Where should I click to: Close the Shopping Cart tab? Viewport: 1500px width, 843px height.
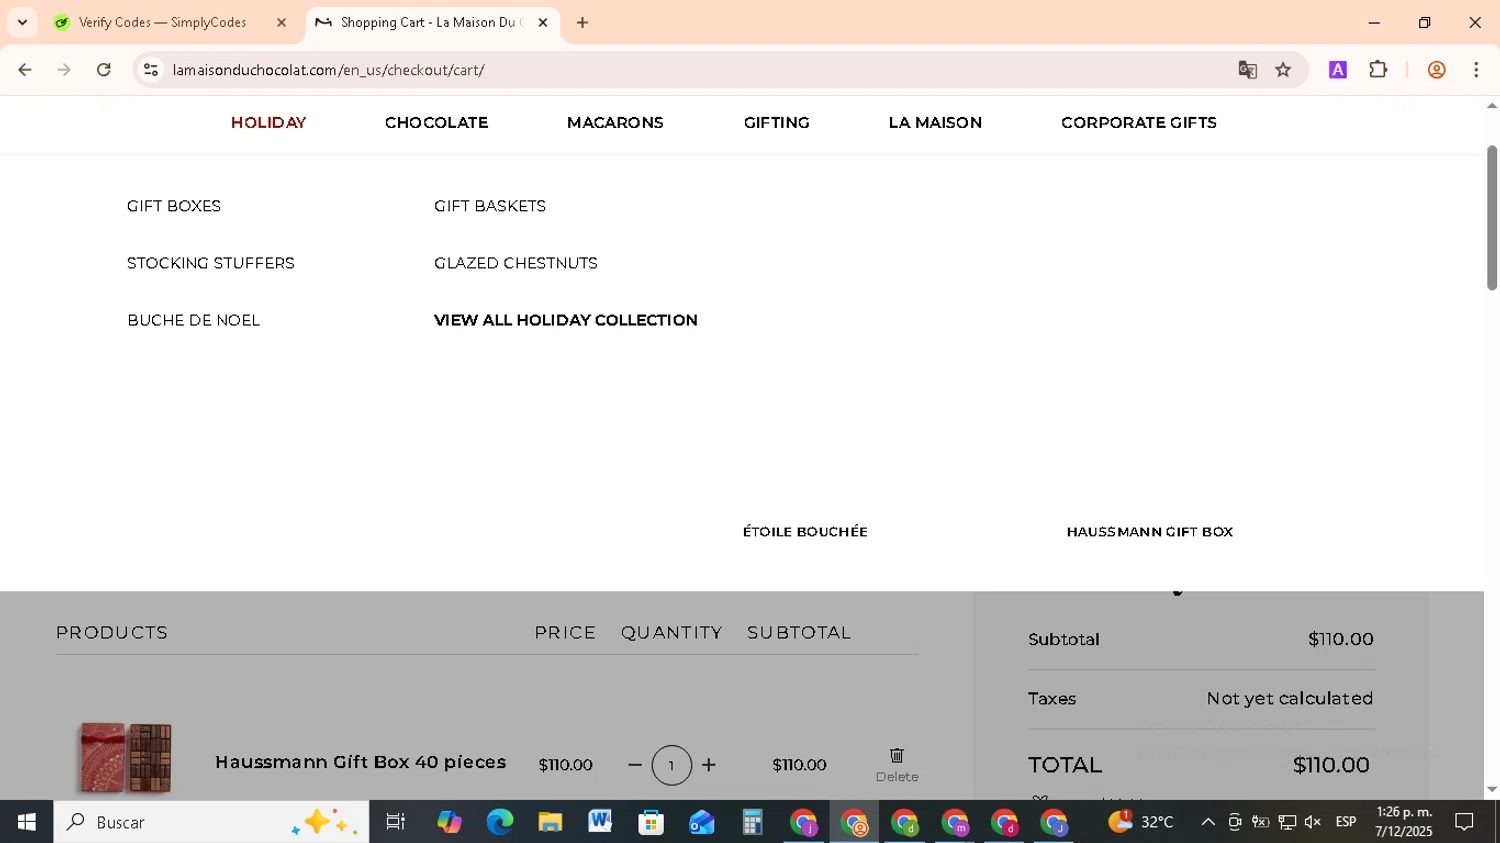click(x=543, y=22)
